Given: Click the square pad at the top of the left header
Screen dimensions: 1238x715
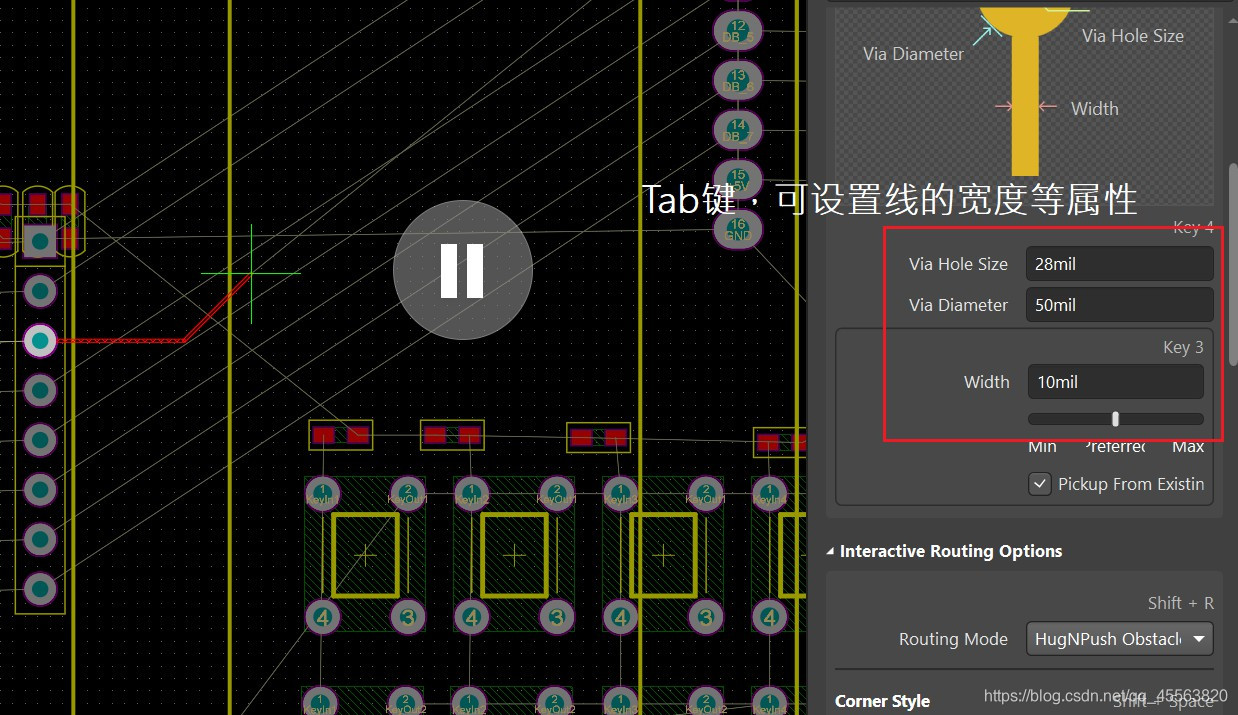Looking at the screenshot, I should [39, 241].
